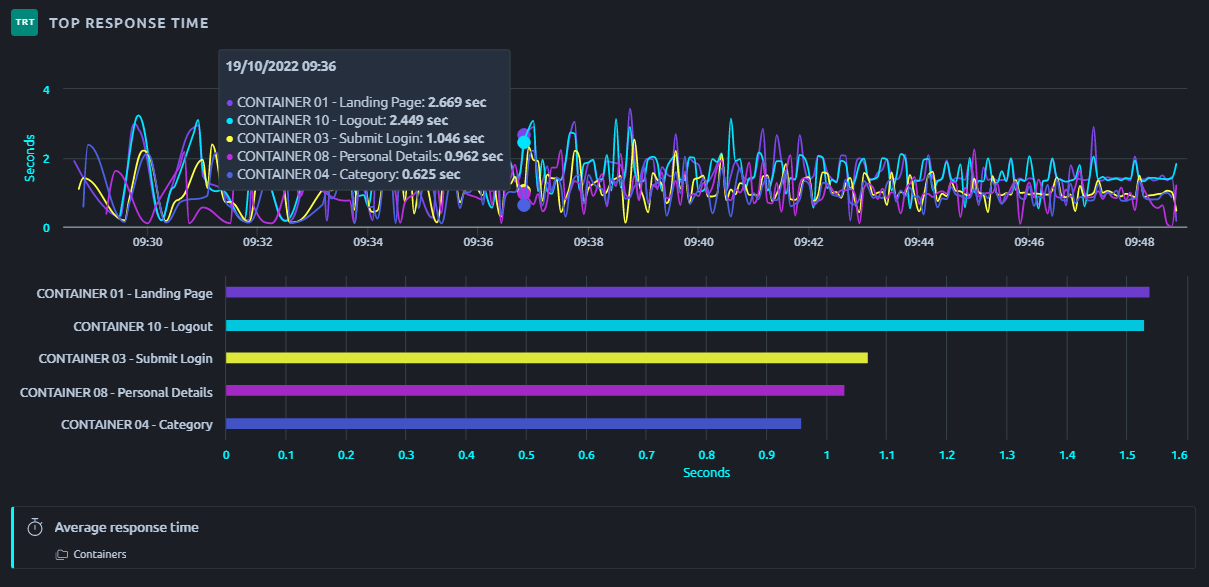Click the tooltip row Category: 0.625 sec
The image size is (1209, 587).
pos(343,174)
